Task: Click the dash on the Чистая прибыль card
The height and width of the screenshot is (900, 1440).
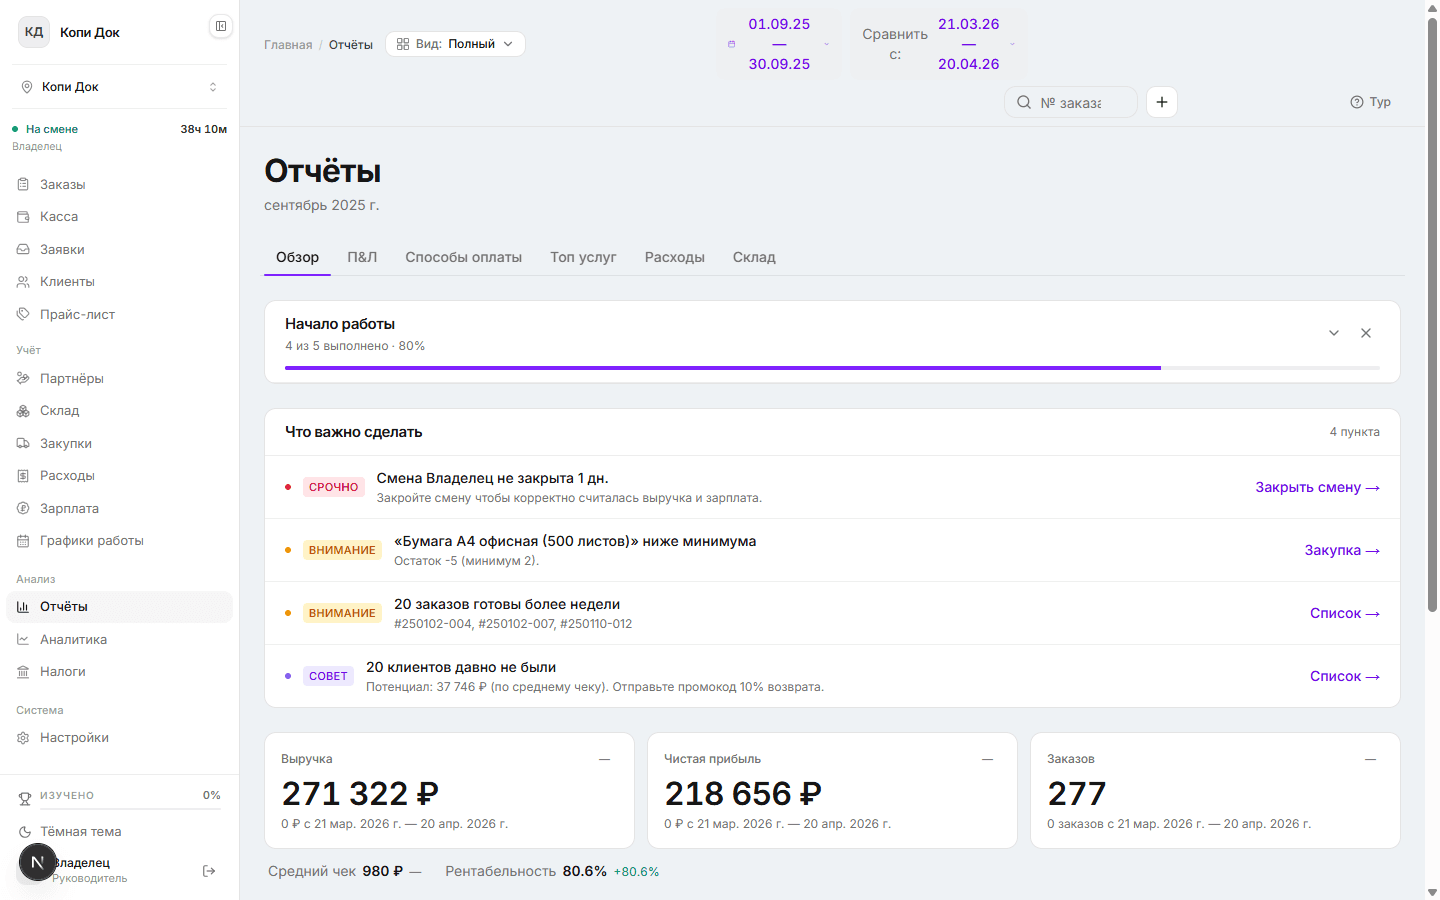Action: pyautogui.click(x=988, y=760)
